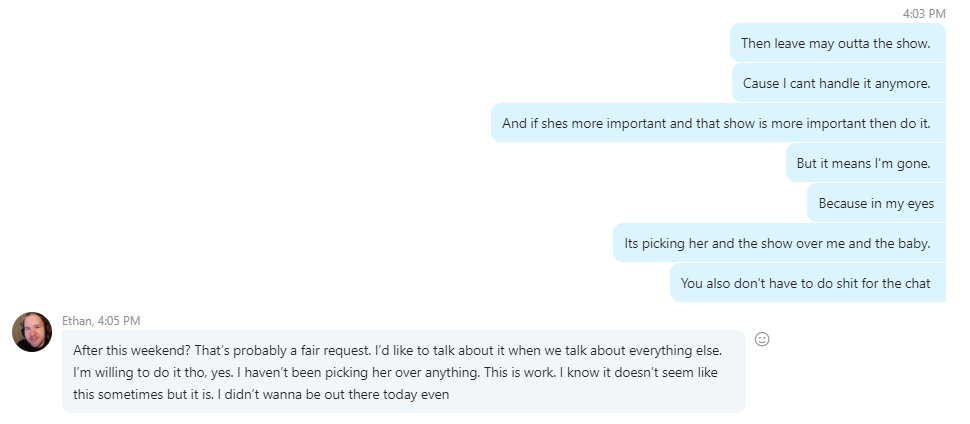Select the "Because in my eyes" message bubble
Viewport: 970px width, 424px height.
[x=876, y=203]
